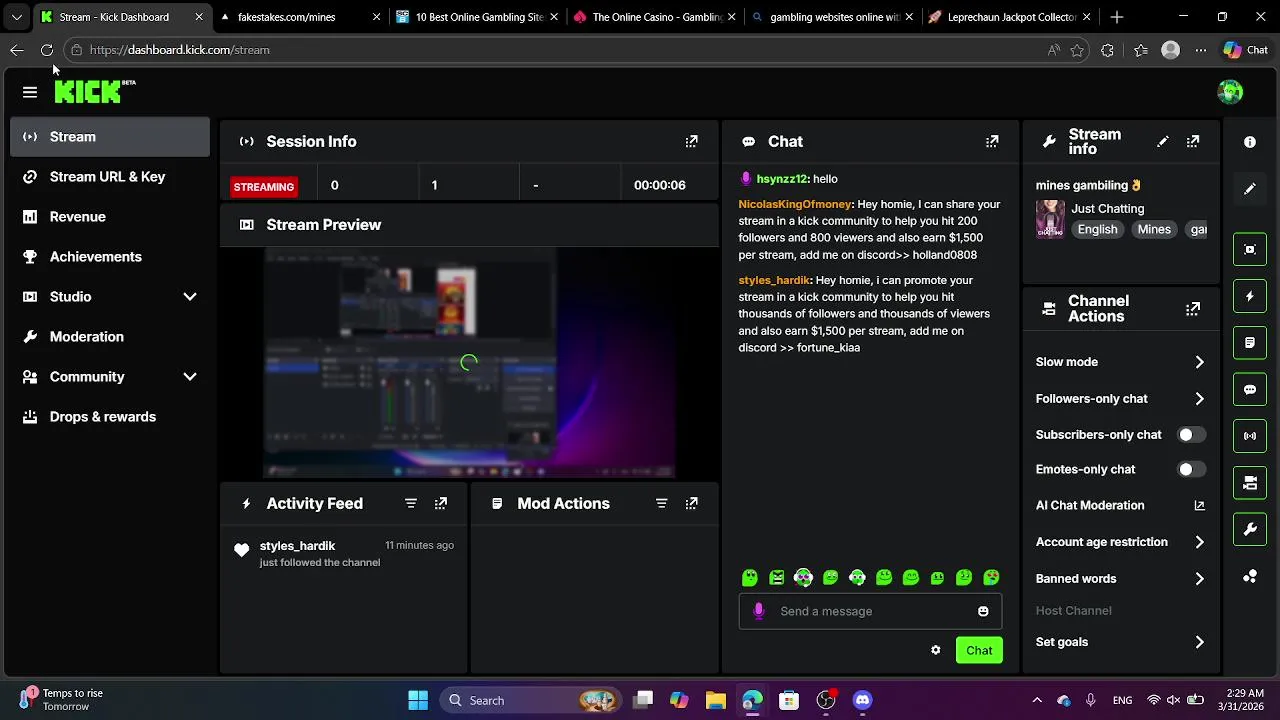This screenshot has width=1280, height=720.
Task: Switch to the fakestakes.com/mines tab
Action: pos(298,17)
